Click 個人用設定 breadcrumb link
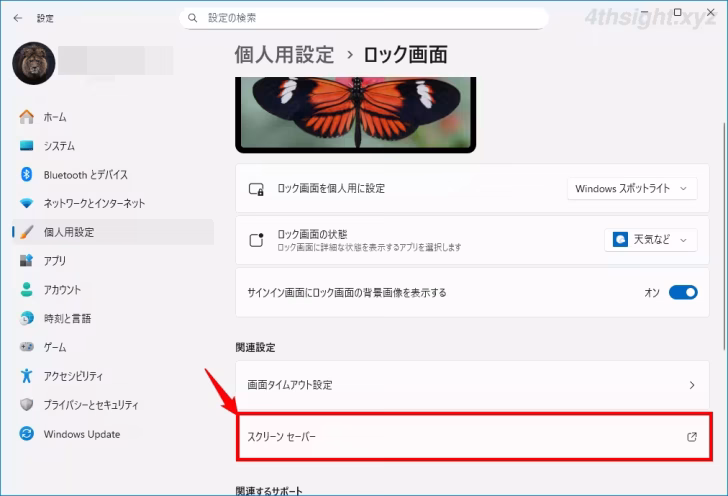The width and height of the screenshot is (728, 496). pyautogui.click(x=284, y=54)
